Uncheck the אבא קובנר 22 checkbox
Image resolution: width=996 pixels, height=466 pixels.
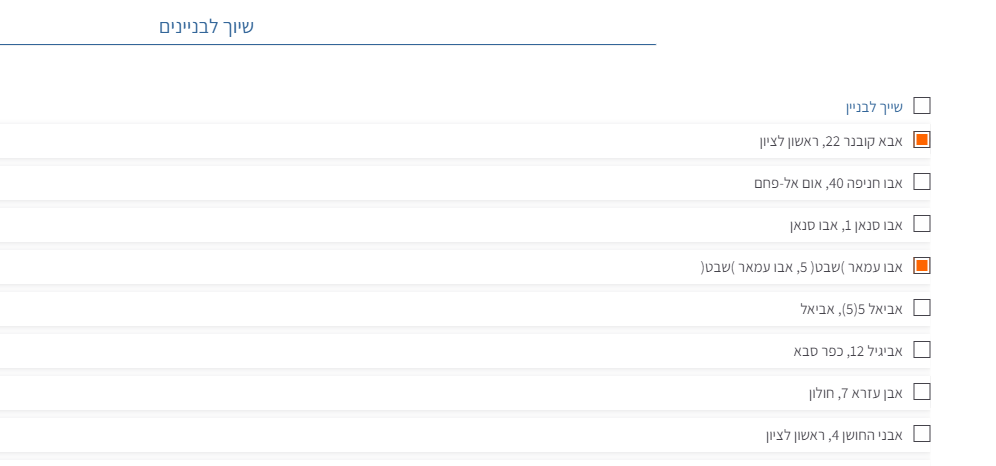923,140
